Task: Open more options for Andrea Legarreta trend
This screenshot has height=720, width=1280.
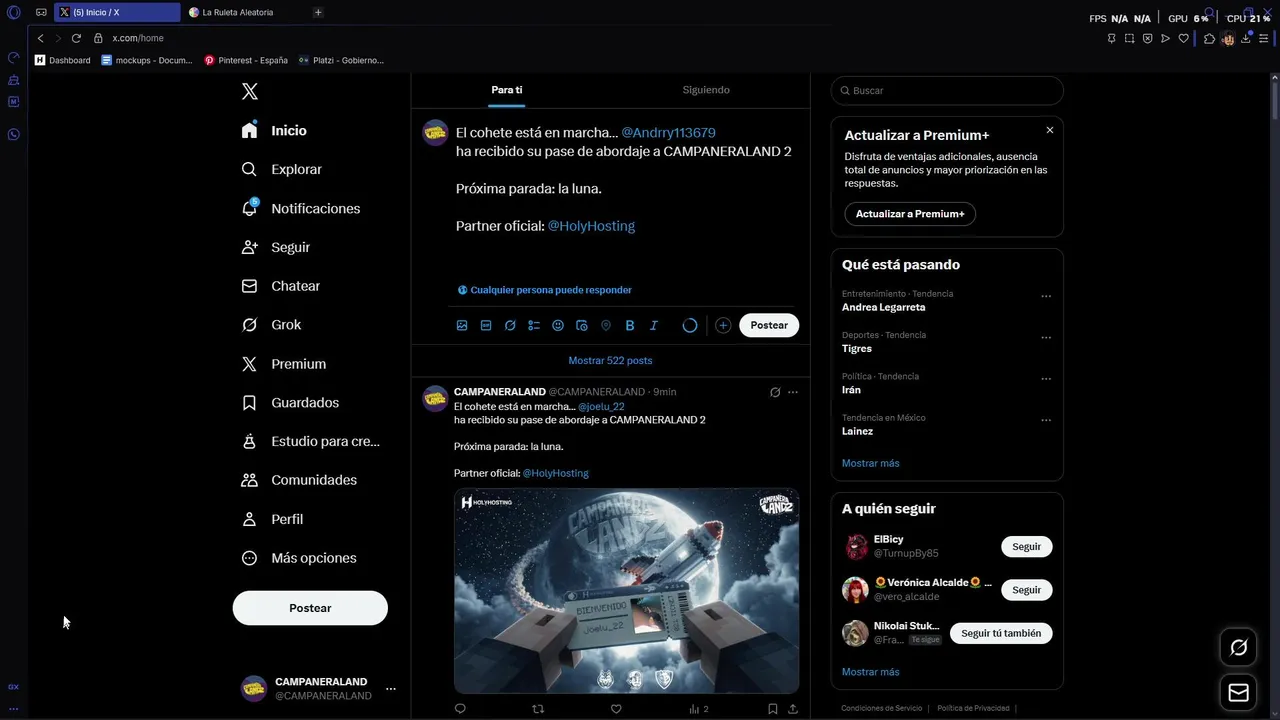Action: point(1046,297)
